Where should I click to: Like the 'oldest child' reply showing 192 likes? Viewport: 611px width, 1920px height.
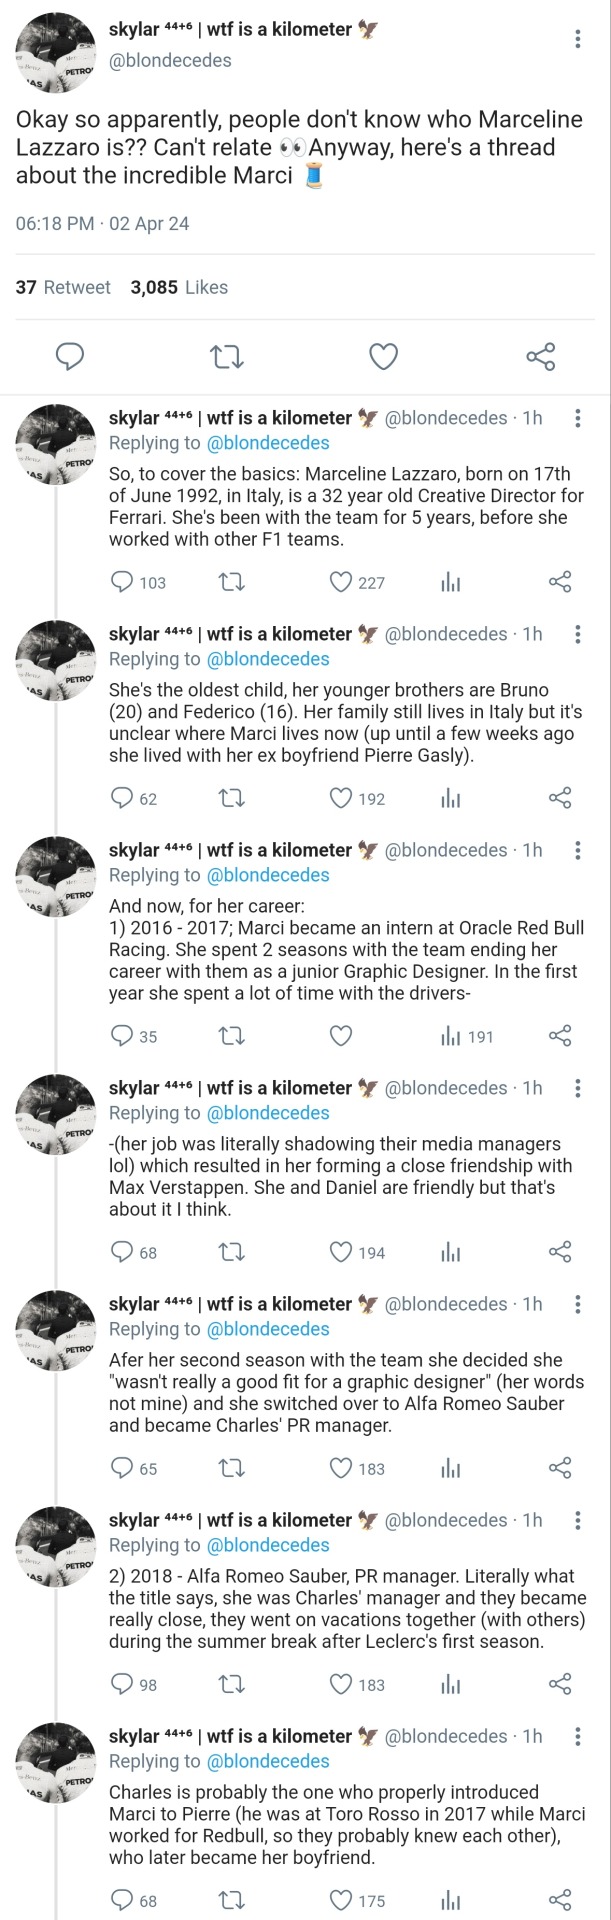pyautogui.click(x=342, y=798)
